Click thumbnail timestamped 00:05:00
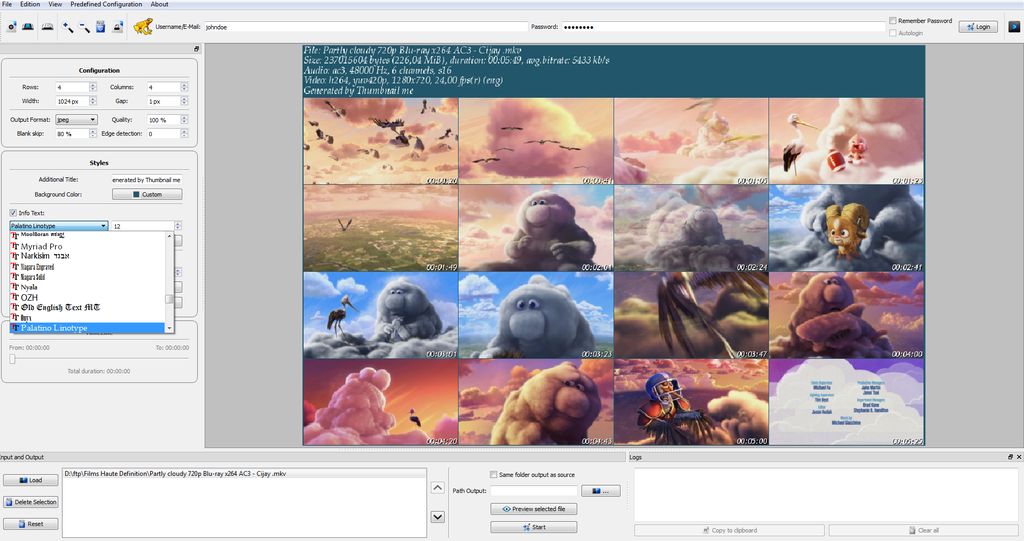 (691, 402)
